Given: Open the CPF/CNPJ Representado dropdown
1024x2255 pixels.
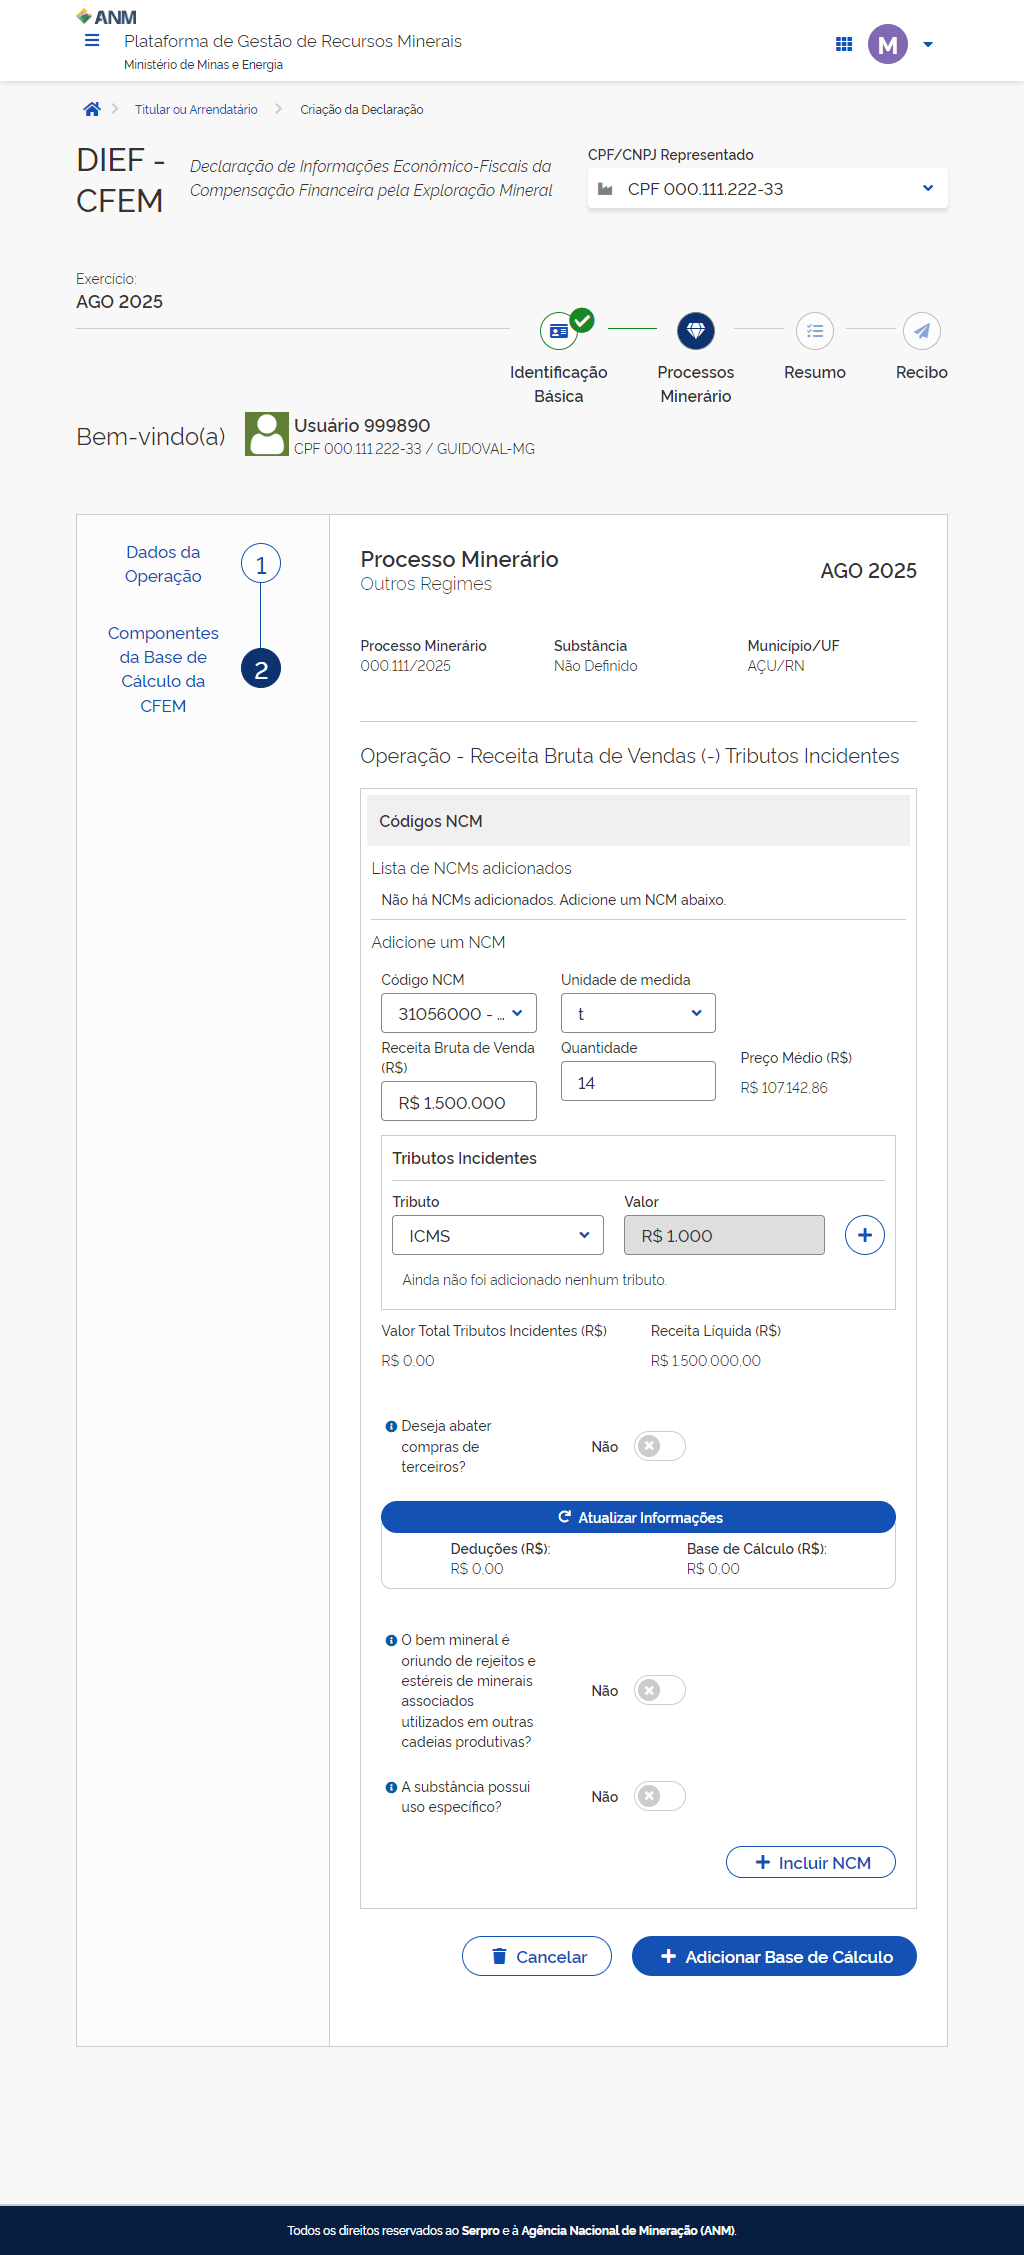Looking at the screenshot, I should point(767,189).
